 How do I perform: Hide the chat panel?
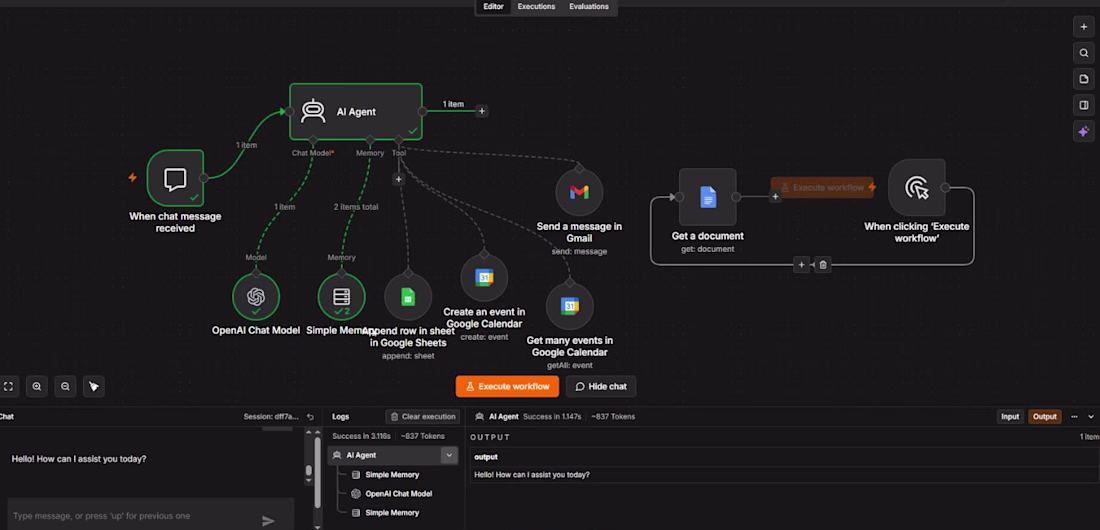(601, 387)
